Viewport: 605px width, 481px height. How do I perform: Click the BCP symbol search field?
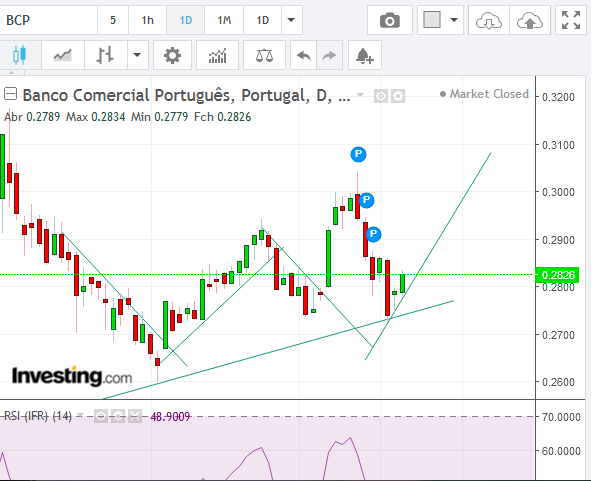click(x=48, y=20)
